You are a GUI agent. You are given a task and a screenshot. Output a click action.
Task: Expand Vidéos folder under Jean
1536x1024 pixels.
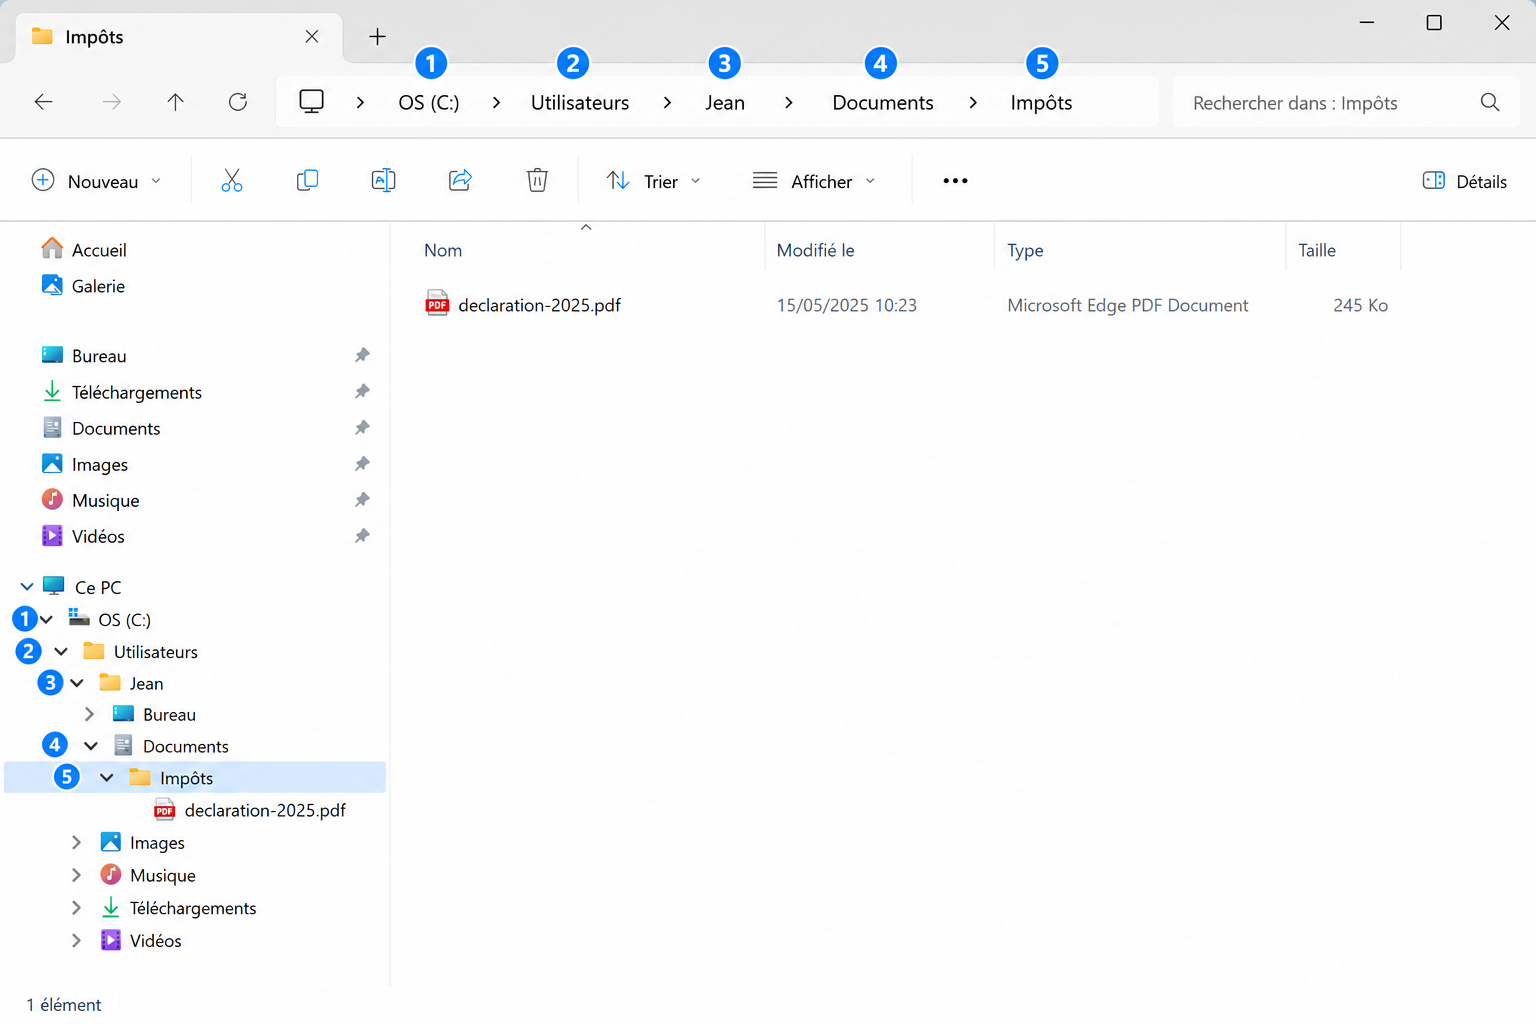76,941
